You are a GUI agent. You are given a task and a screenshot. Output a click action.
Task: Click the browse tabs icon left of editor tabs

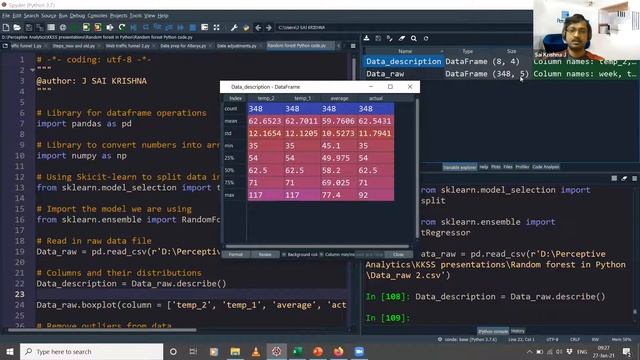(x=5, y=46)
